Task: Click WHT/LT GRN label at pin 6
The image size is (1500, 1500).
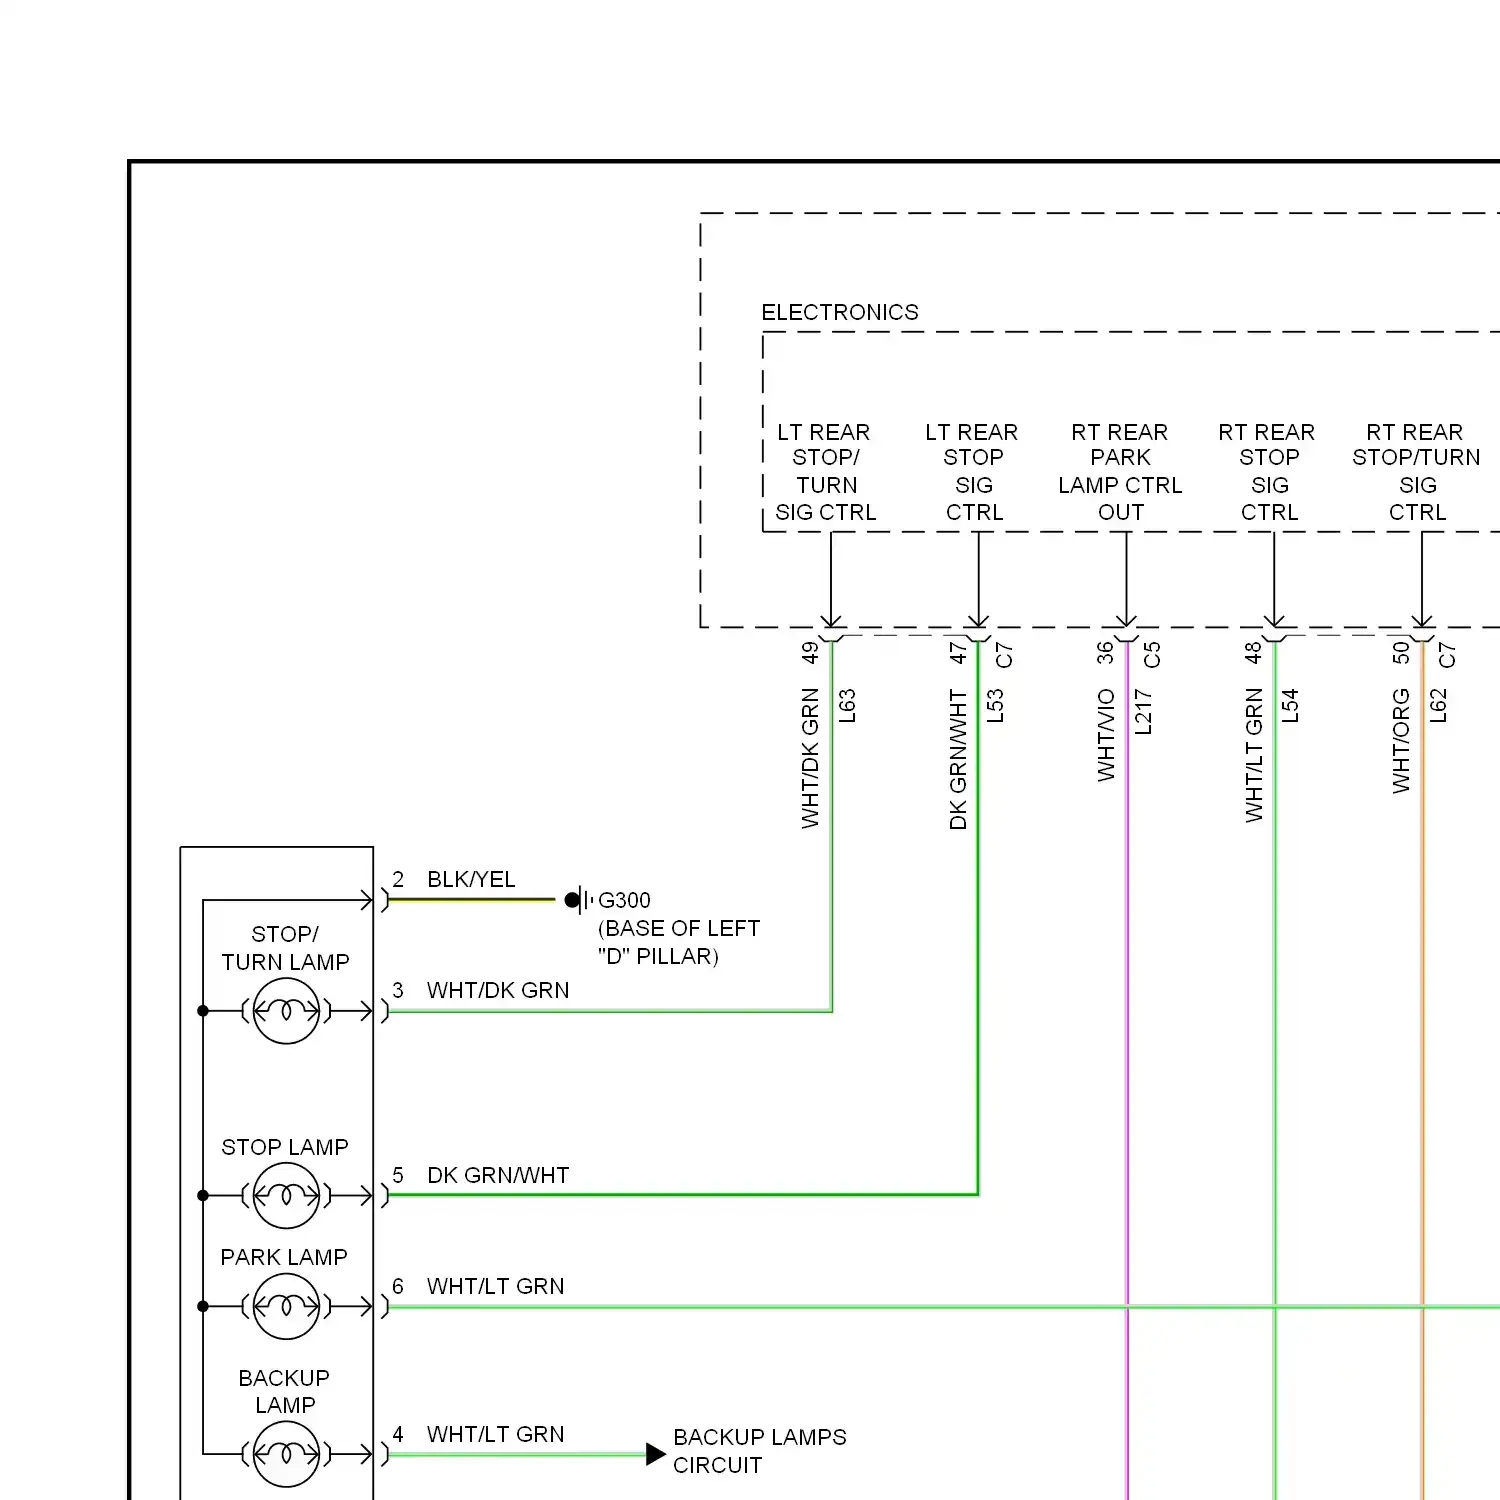Action: [495, 1286]
